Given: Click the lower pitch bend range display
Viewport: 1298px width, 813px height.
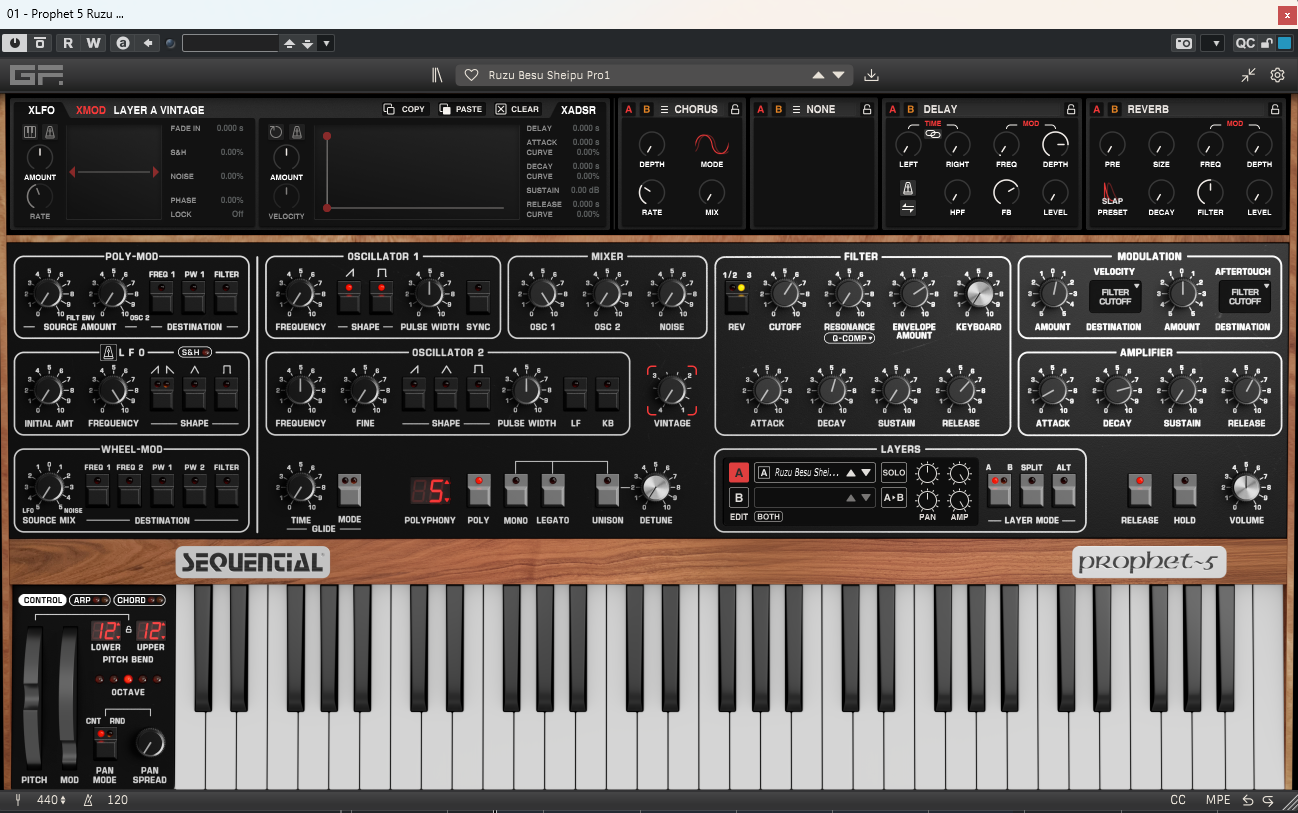Looking at the screenshot, I should click(106, 630).
